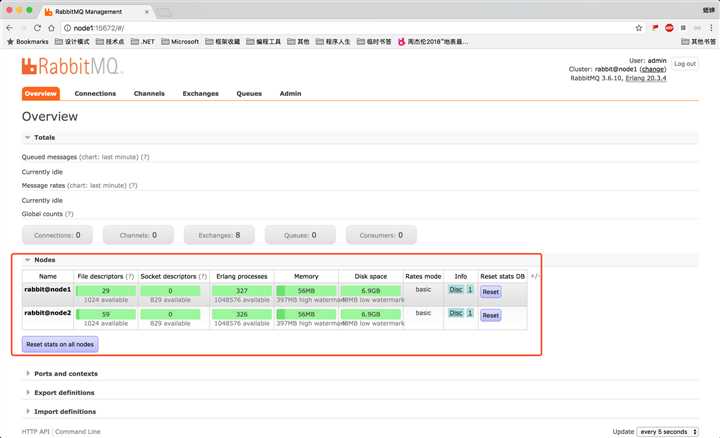Image resolution: width=720 pixels, height=438 pixels.
Task: Open the Erlang 20.3.4 version link
Action: (646, 78)
